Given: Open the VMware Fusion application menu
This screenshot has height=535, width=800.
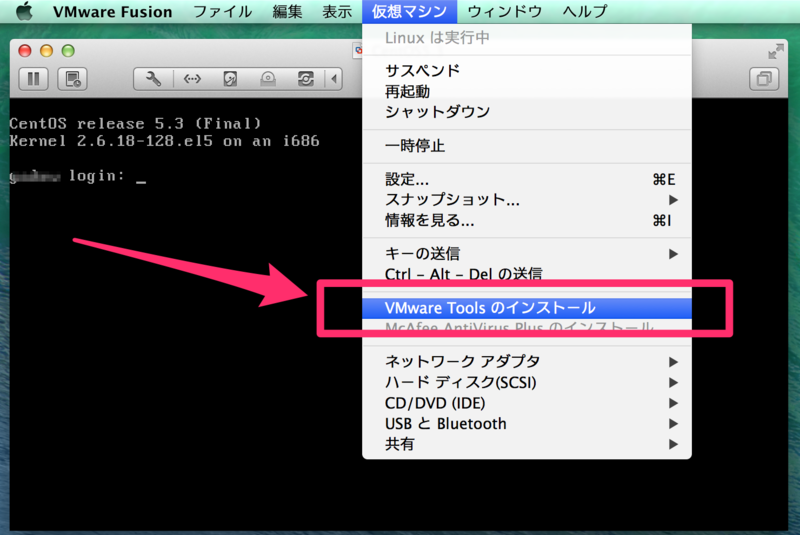Looking at the screenshot, I should point(112,11).
